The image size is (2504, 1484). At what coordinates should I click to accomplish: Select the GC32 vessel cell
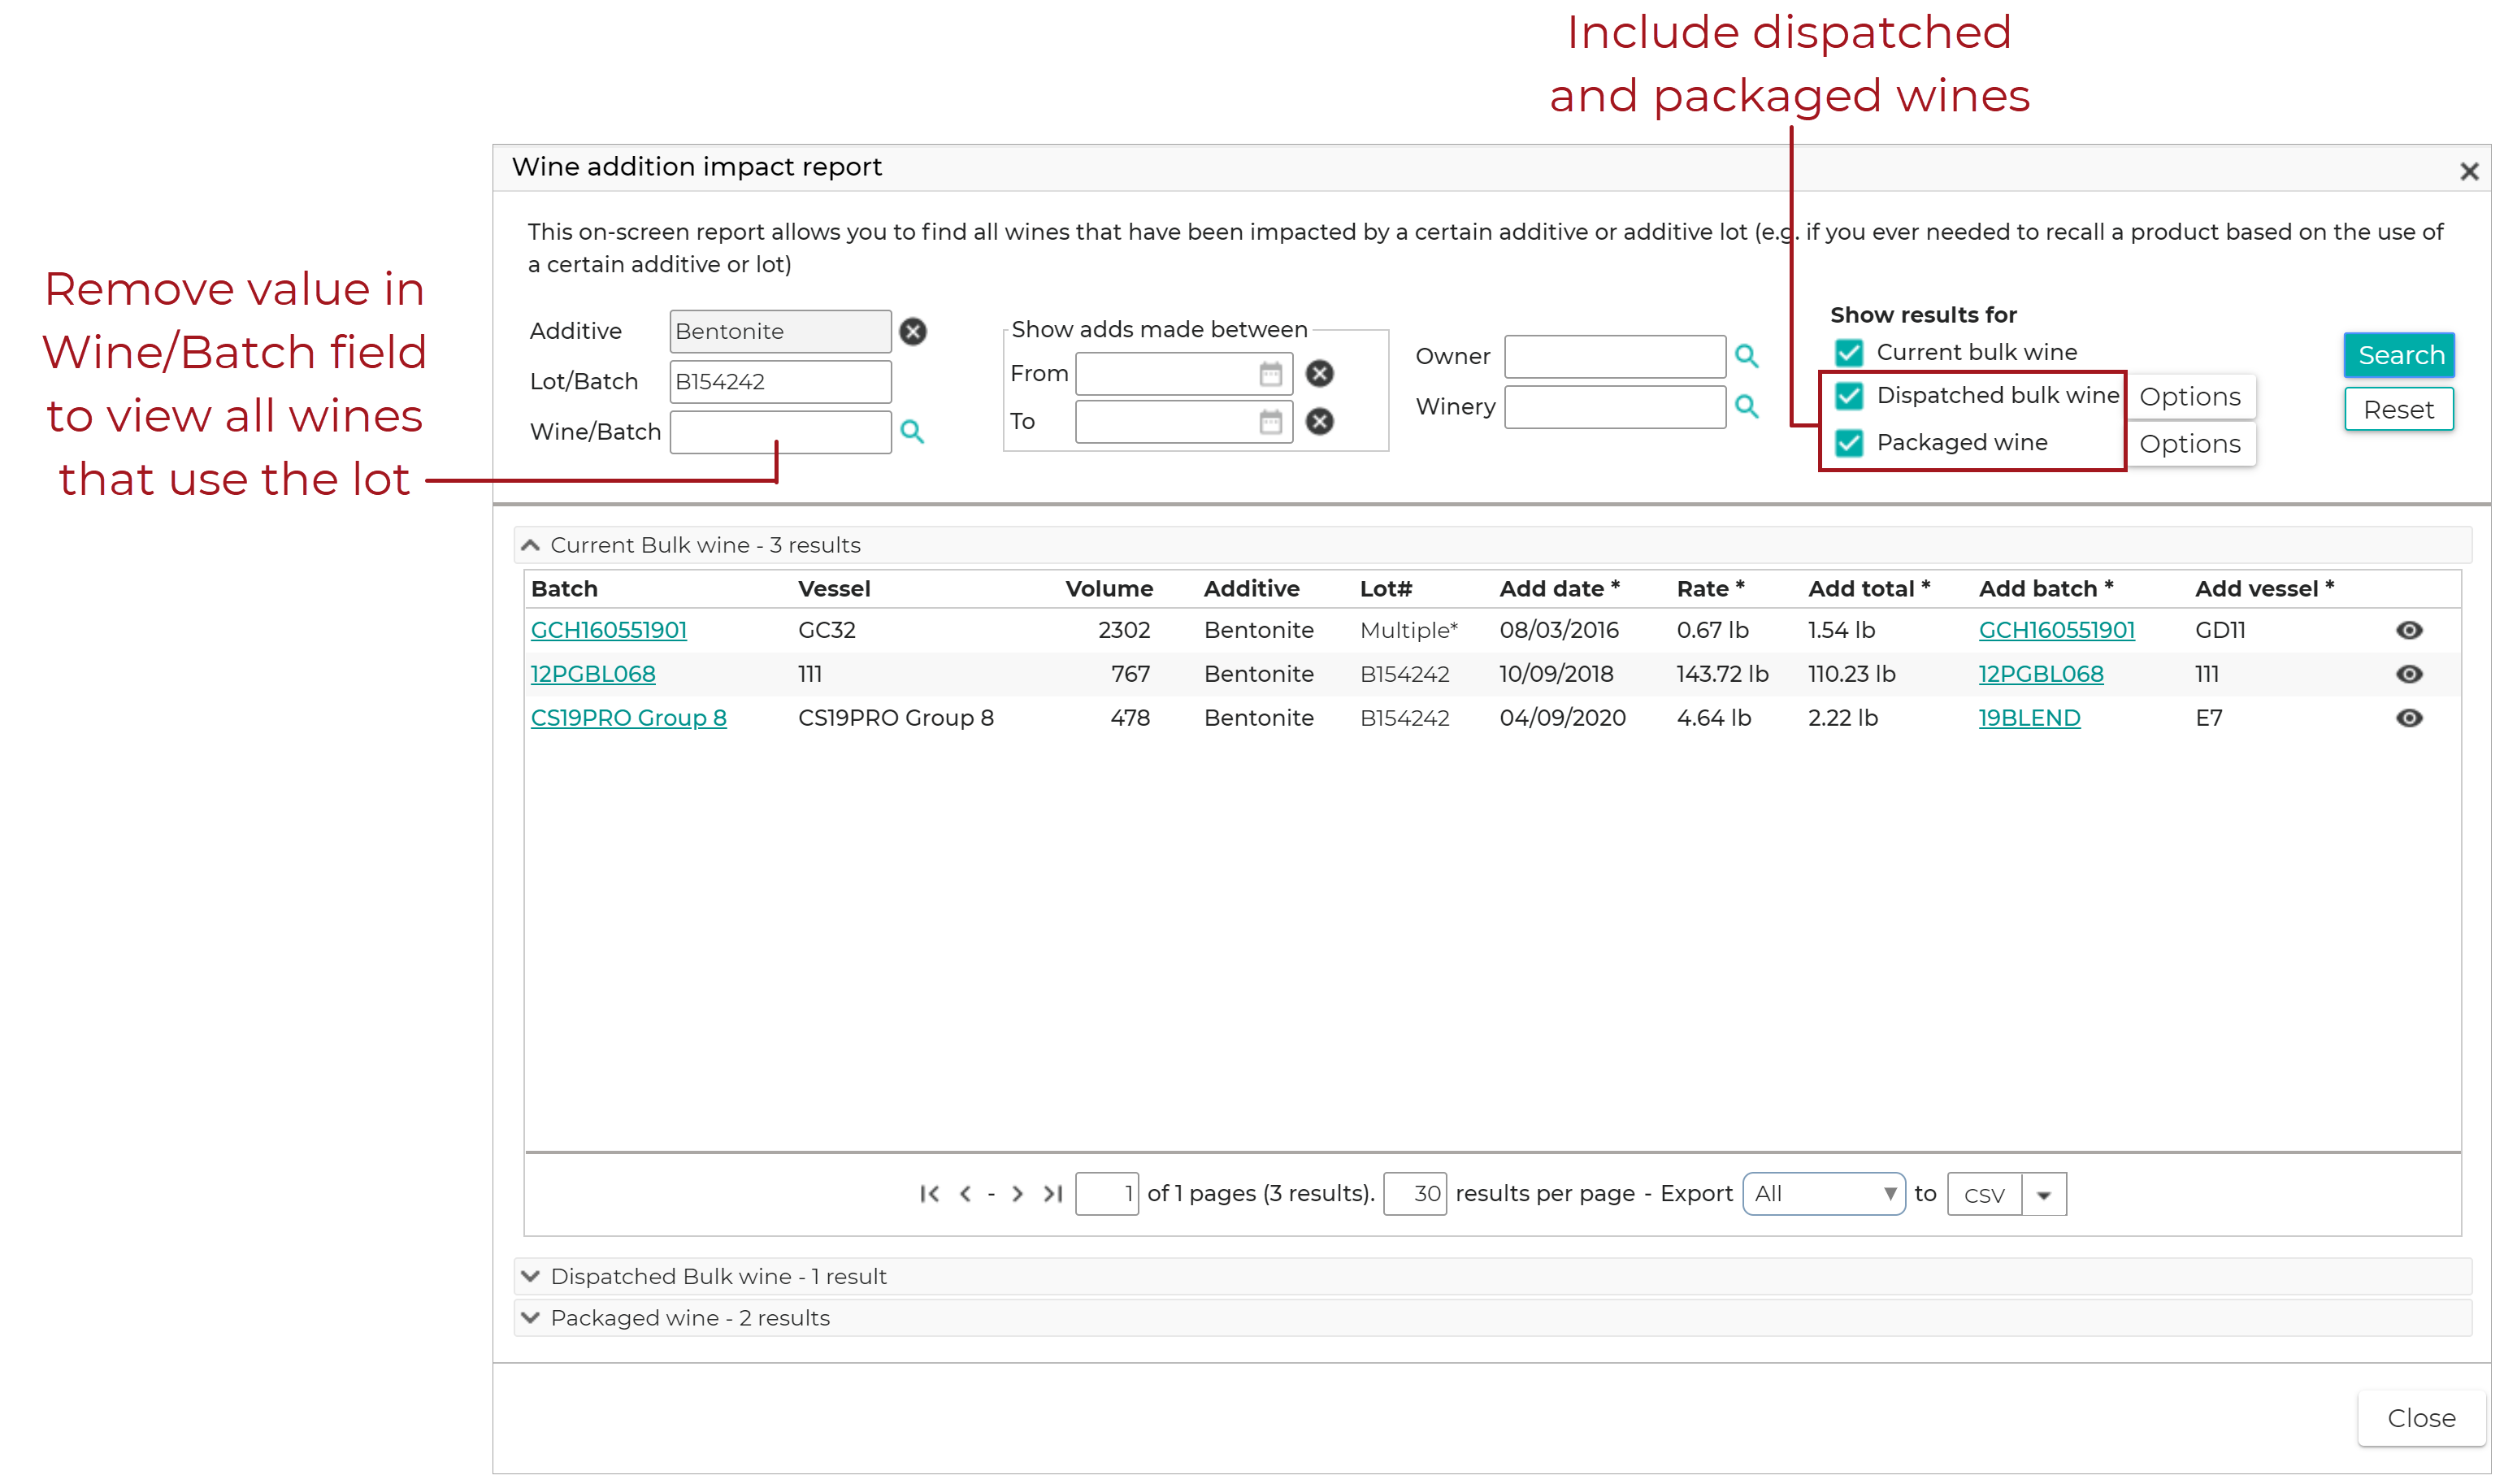[x=827, y=630]
